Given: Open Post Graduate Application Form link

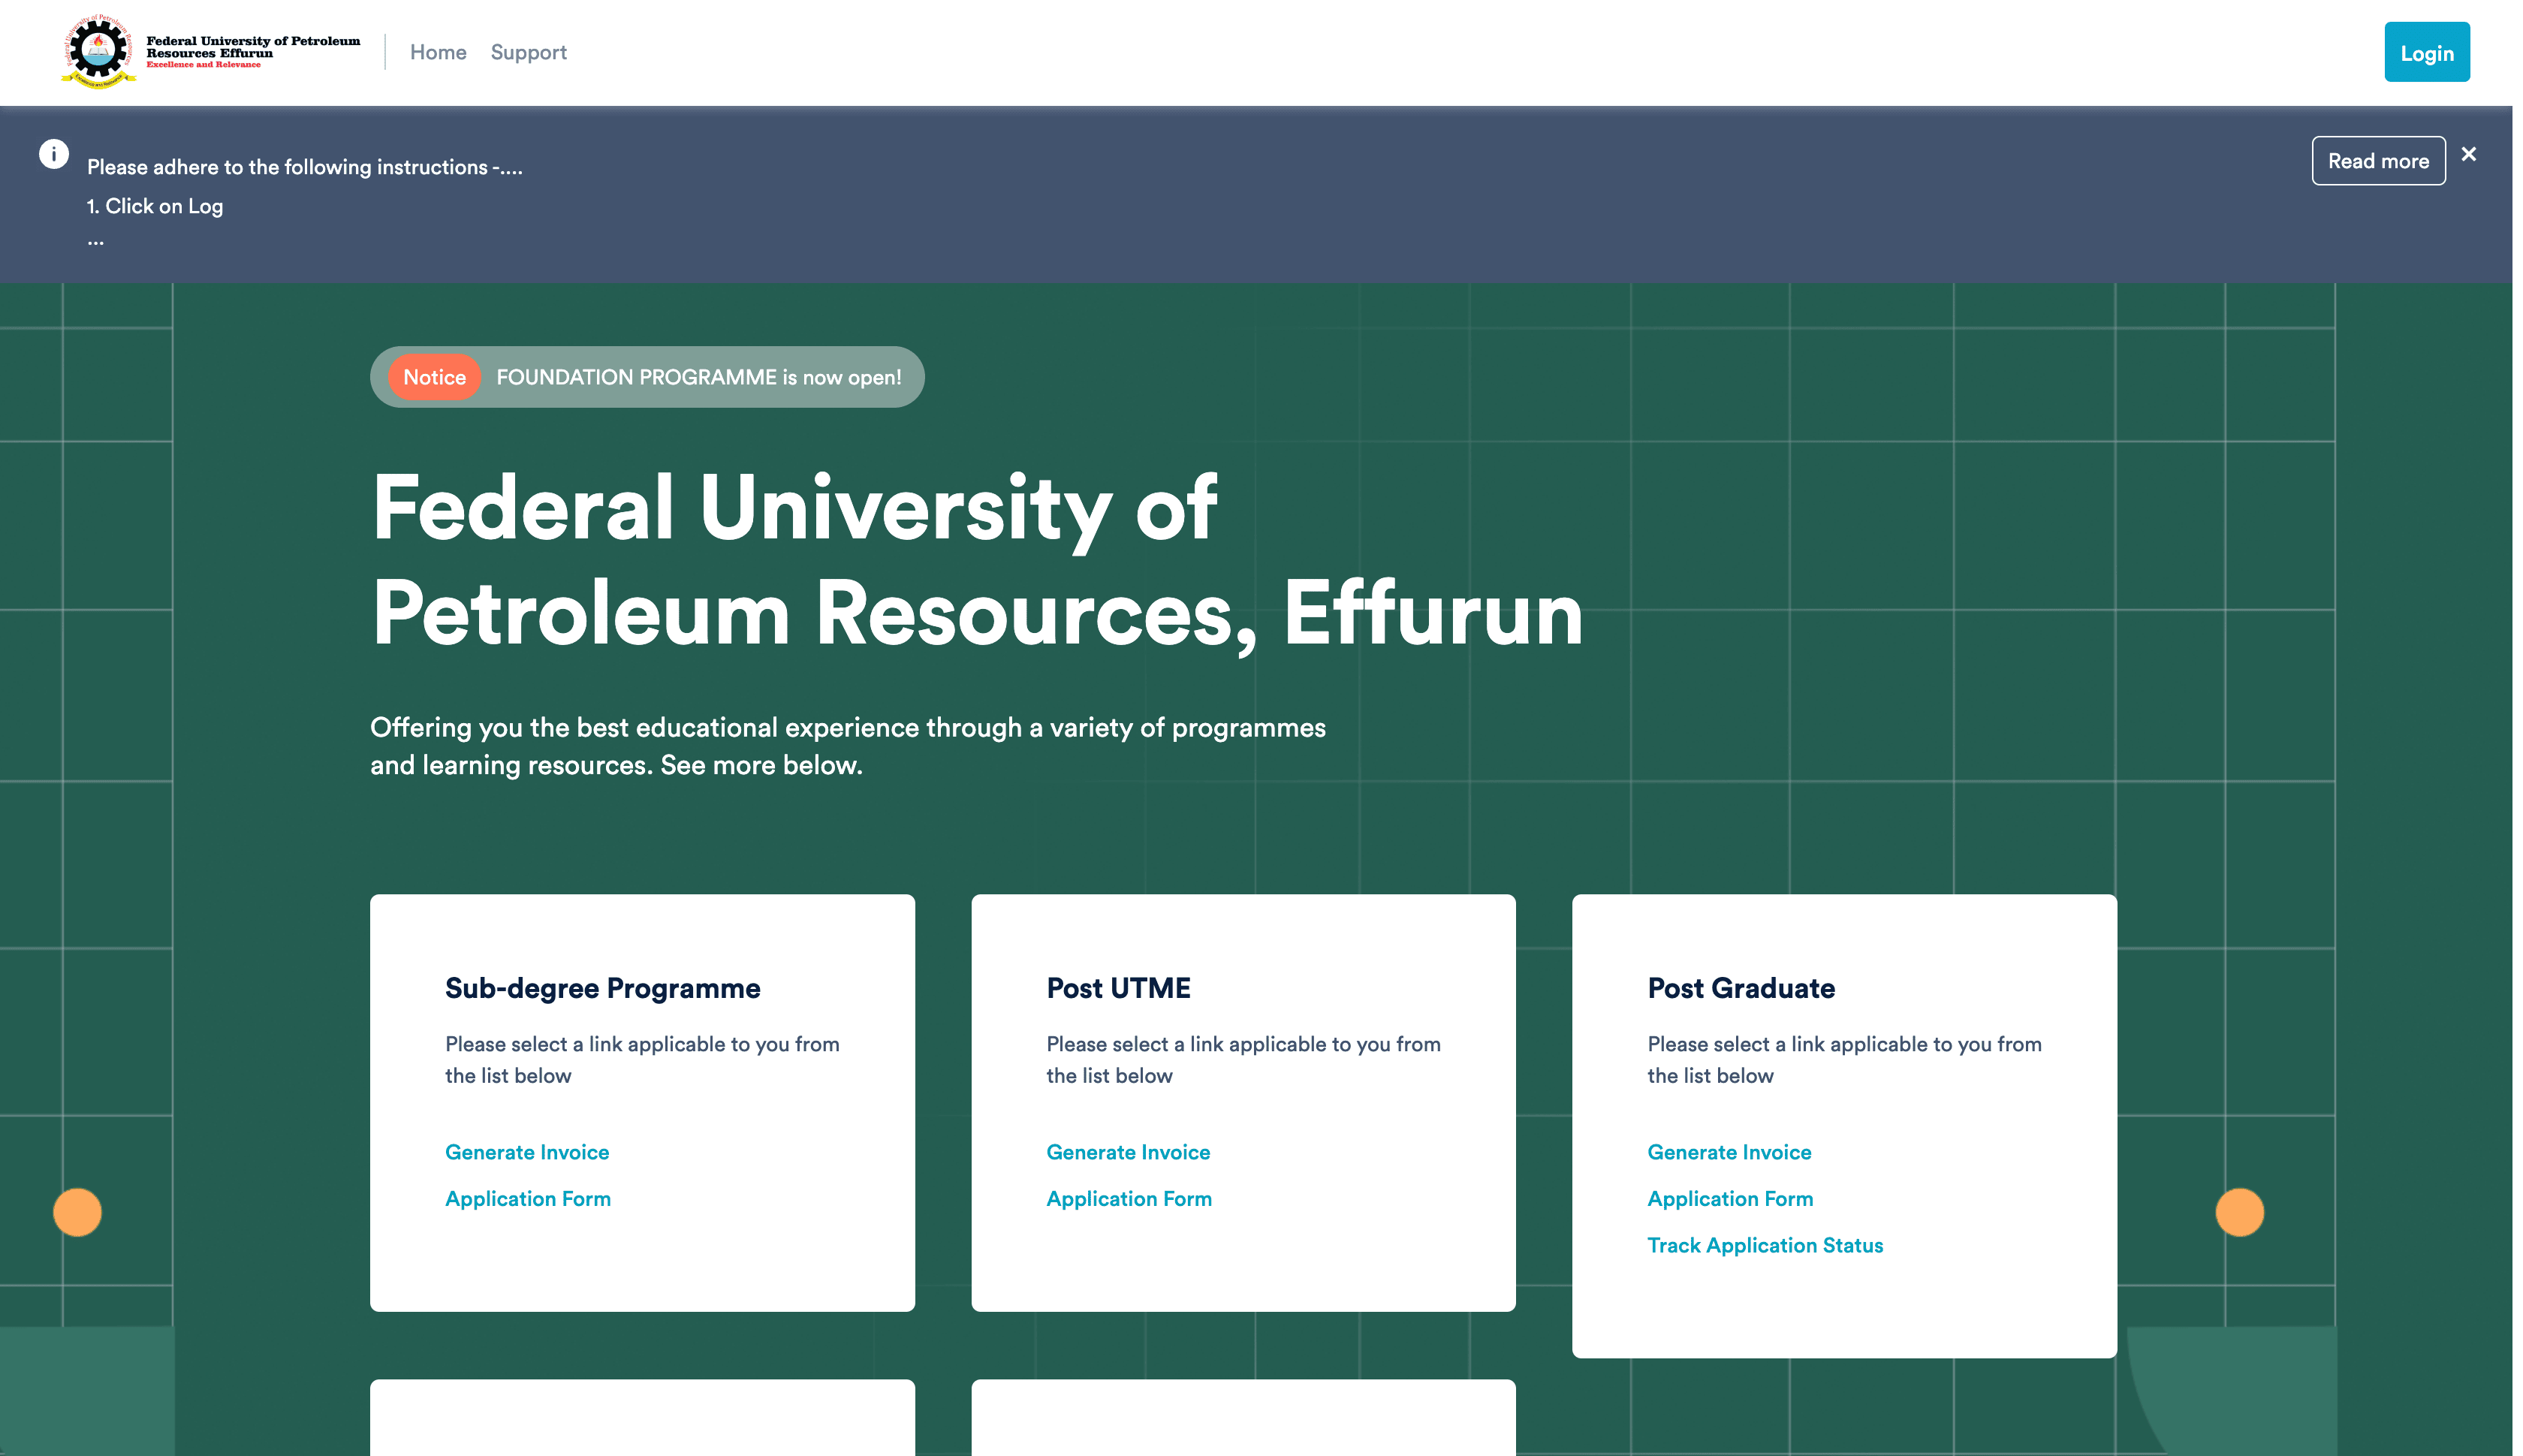Looking at the screenshot, I should pos(1730,1198).
